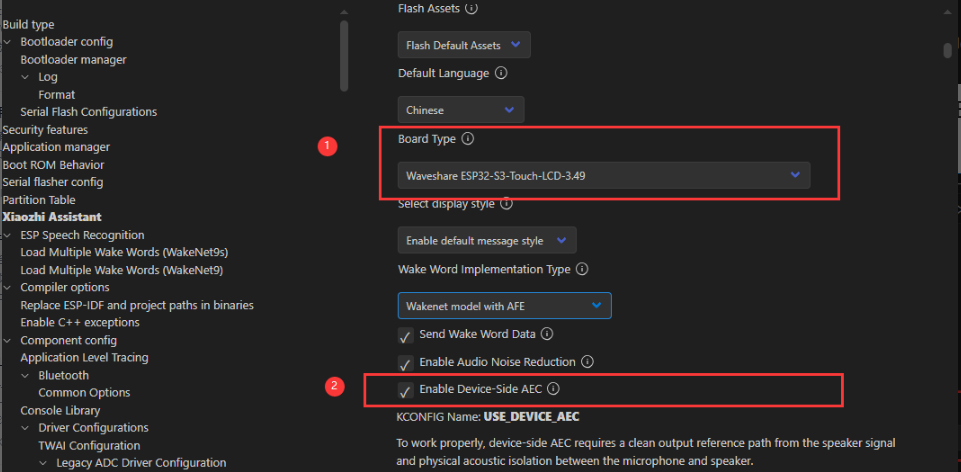This screenshot has height=472, width=961.
Task: Click info icon next to Send Wake Word Data
Action: [x=547, y=334]
